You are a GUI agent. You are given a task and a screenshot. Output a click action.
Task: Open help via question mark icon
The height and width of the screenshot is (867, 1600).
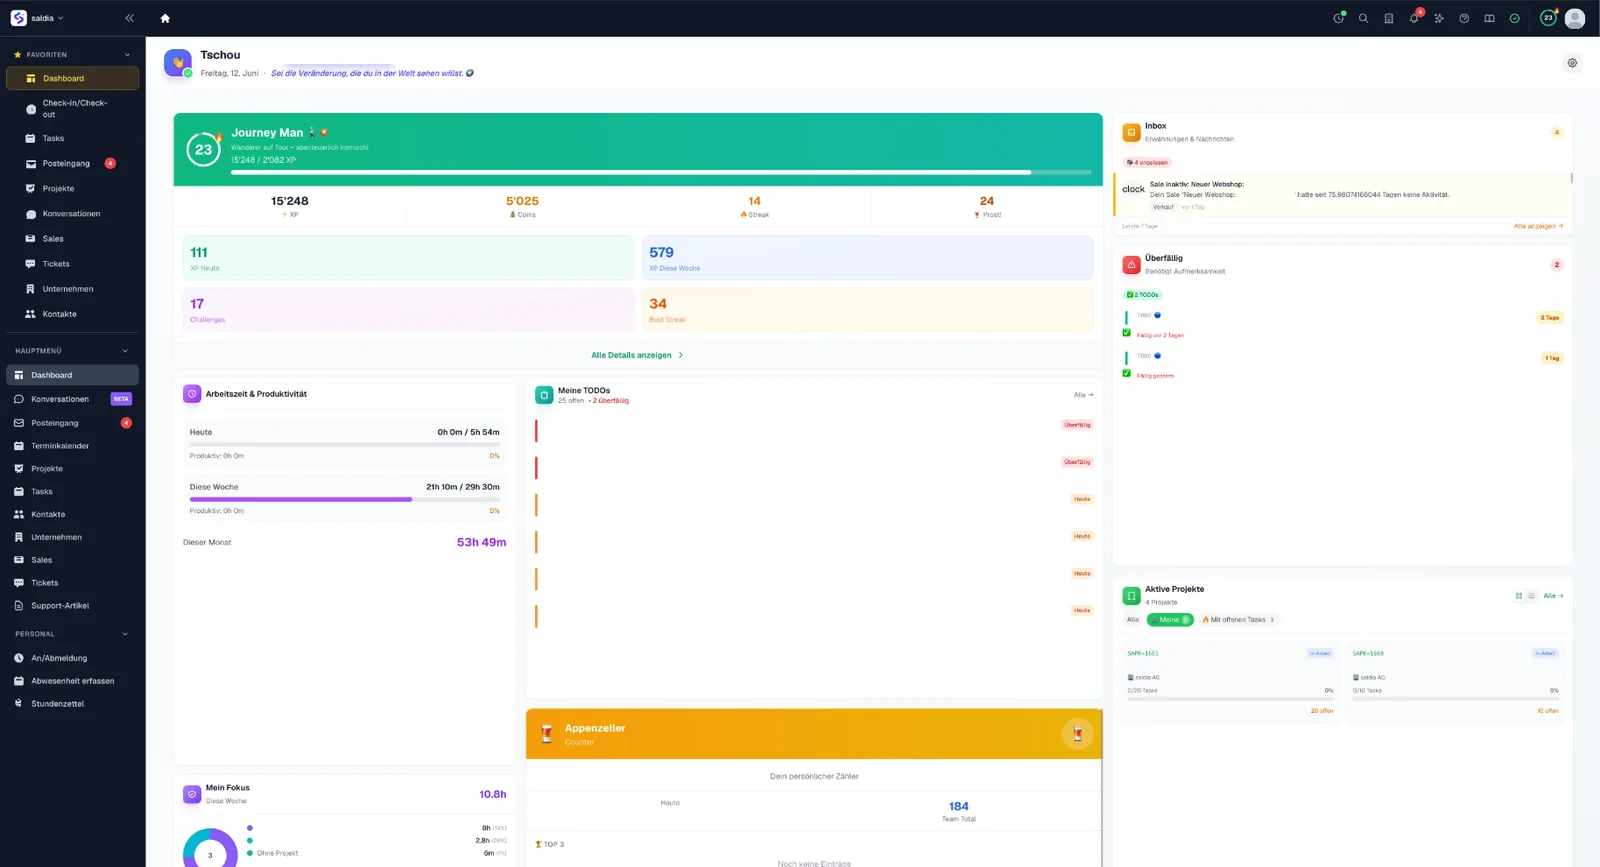[x=1464, y=18]
